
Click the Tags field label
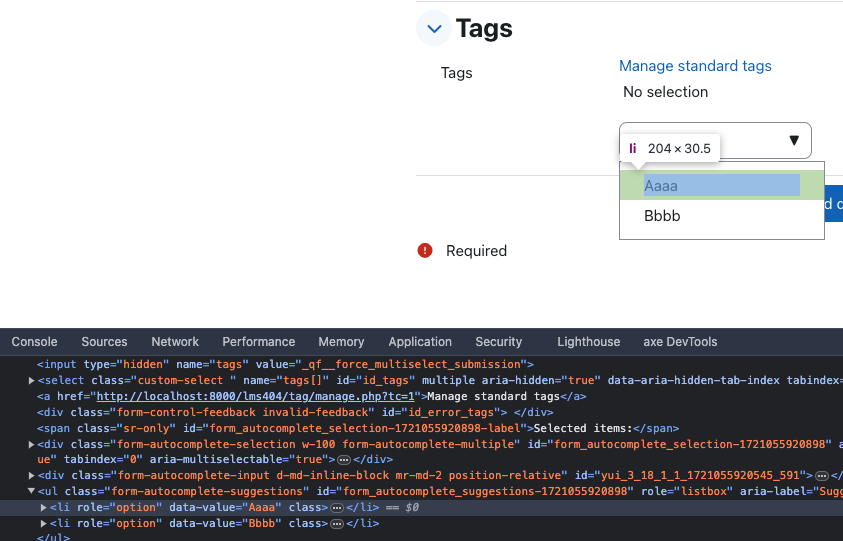pyautogui.click(x=456, y=73)
